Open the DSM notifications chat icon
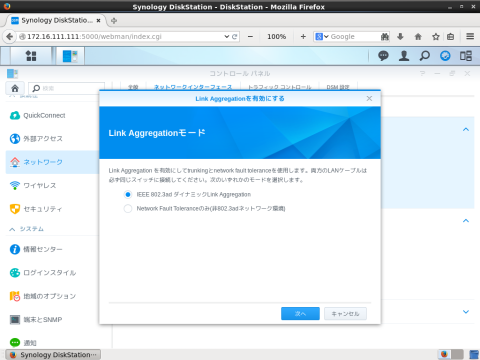 coord(383,56)
